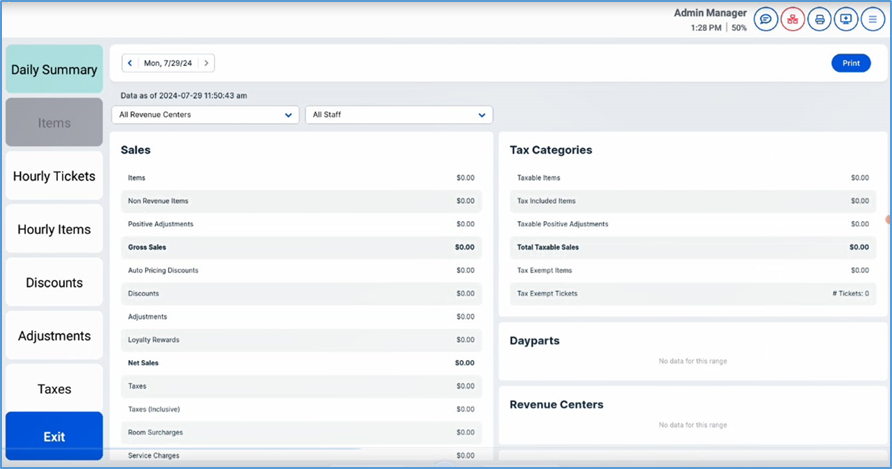Open the hamburger menu icon
Screen dimensions: 892x469
click(x=874, y=19)
